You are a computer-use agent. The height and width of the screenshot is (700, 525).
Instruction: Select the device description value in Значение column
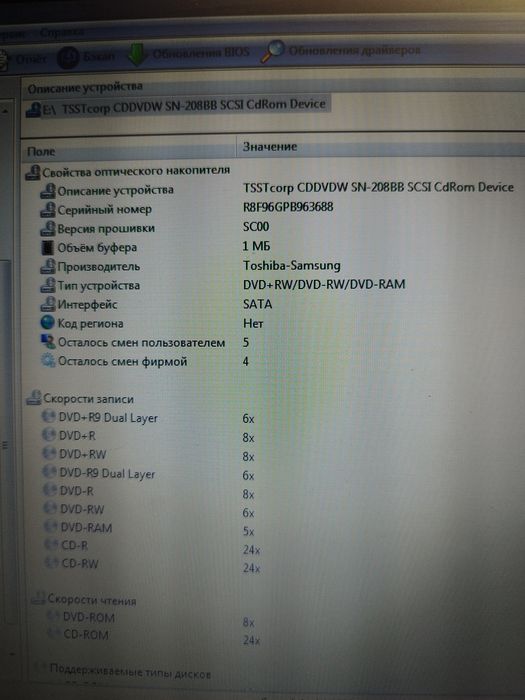tap(379, 187)
